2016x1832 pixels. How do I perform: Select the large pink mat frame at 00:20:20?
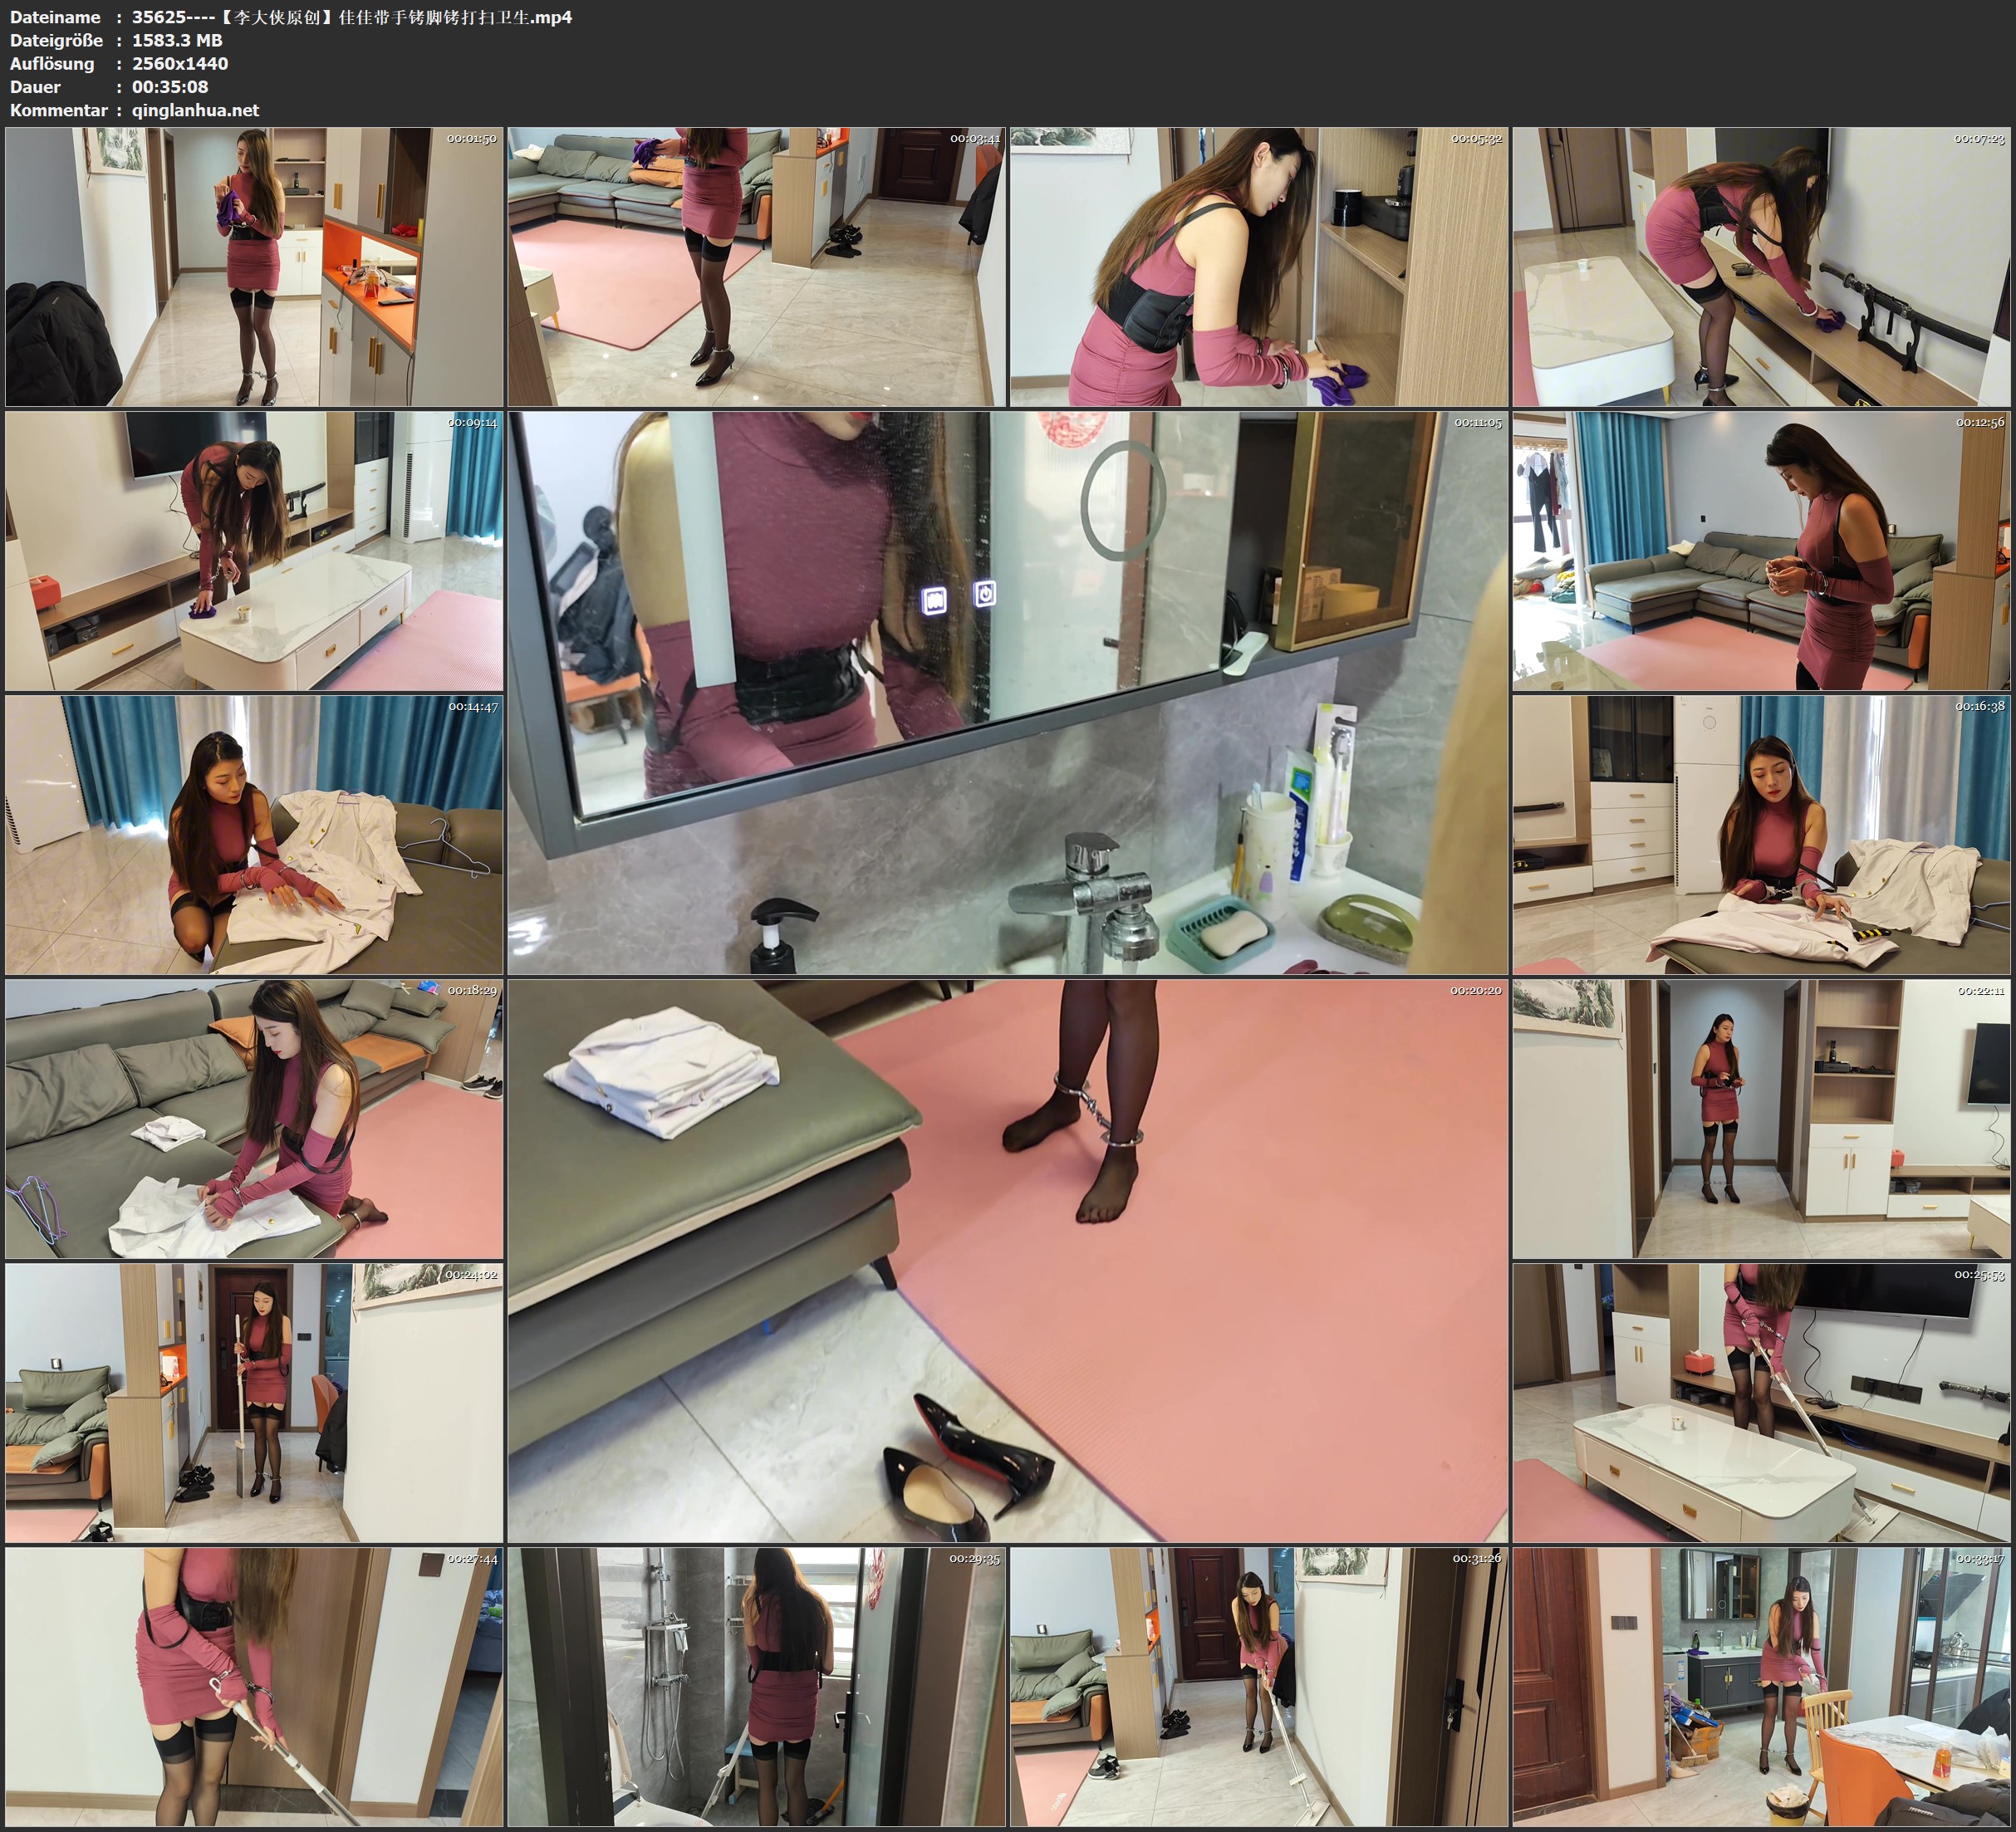[x=1007, y=1261]
